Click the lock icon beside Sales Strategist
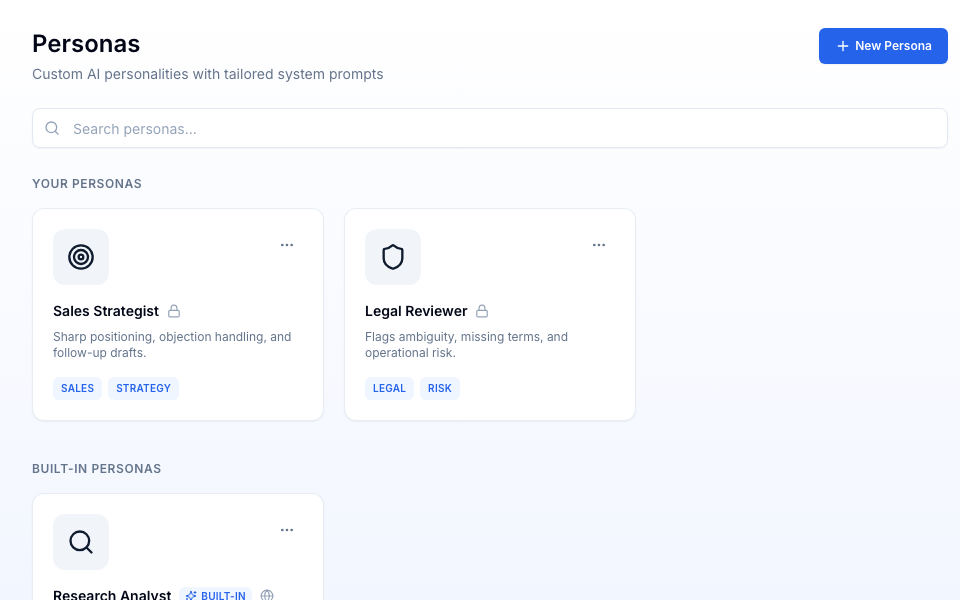 (174, 311)
